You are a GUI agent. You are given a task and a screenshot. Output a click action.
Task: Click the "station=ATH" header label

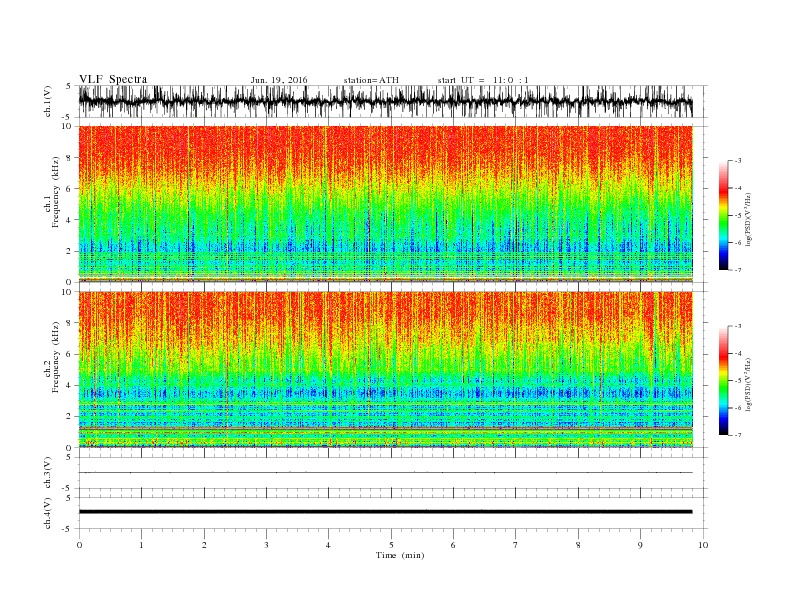point(371,80)
